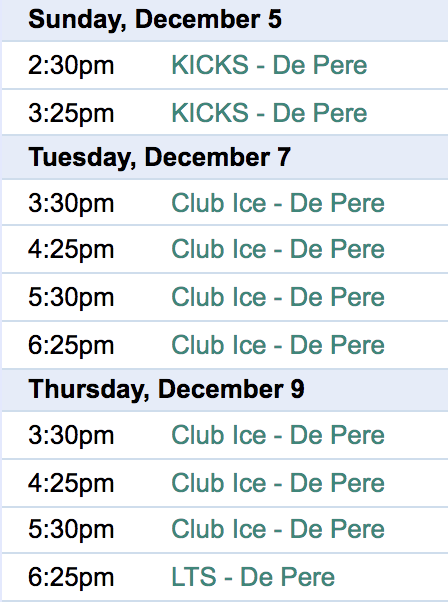Open the Tuesday 3:30pm Club Ice - De Pere event
The width and height of the screenshot is (448, 602).
(278, 203)
